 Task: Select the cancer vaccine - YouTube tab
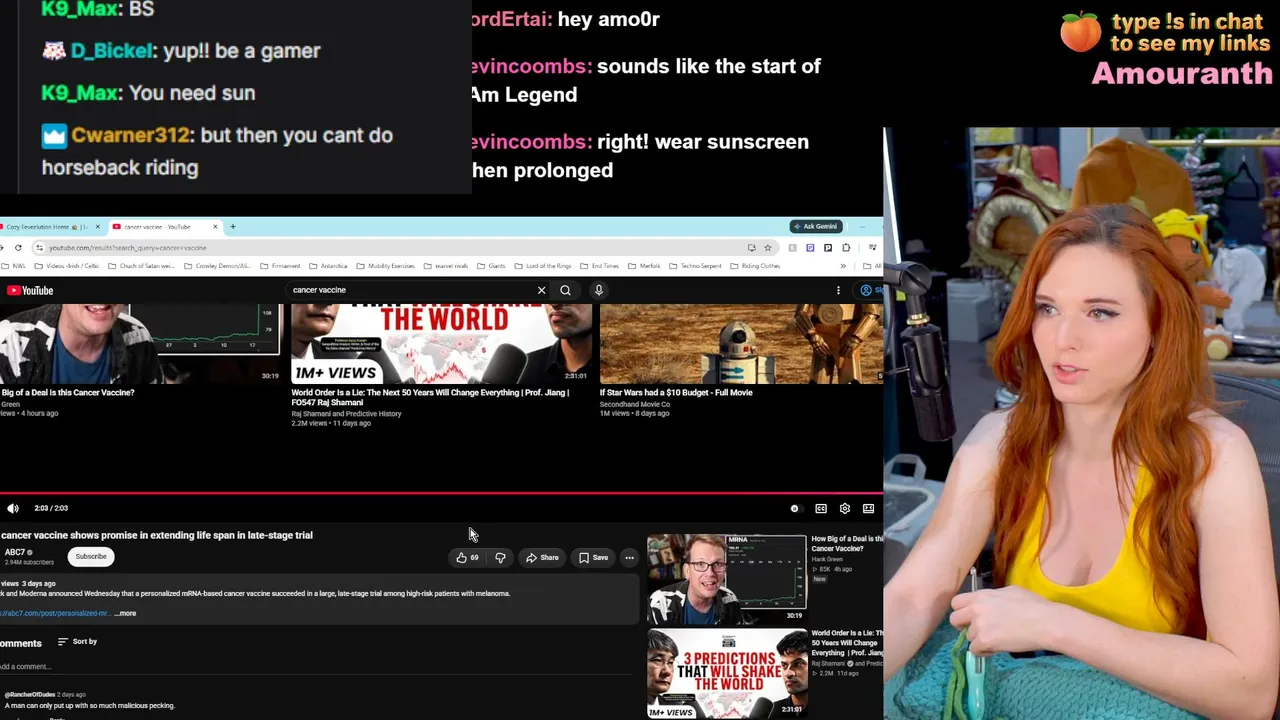click(165, 227)
